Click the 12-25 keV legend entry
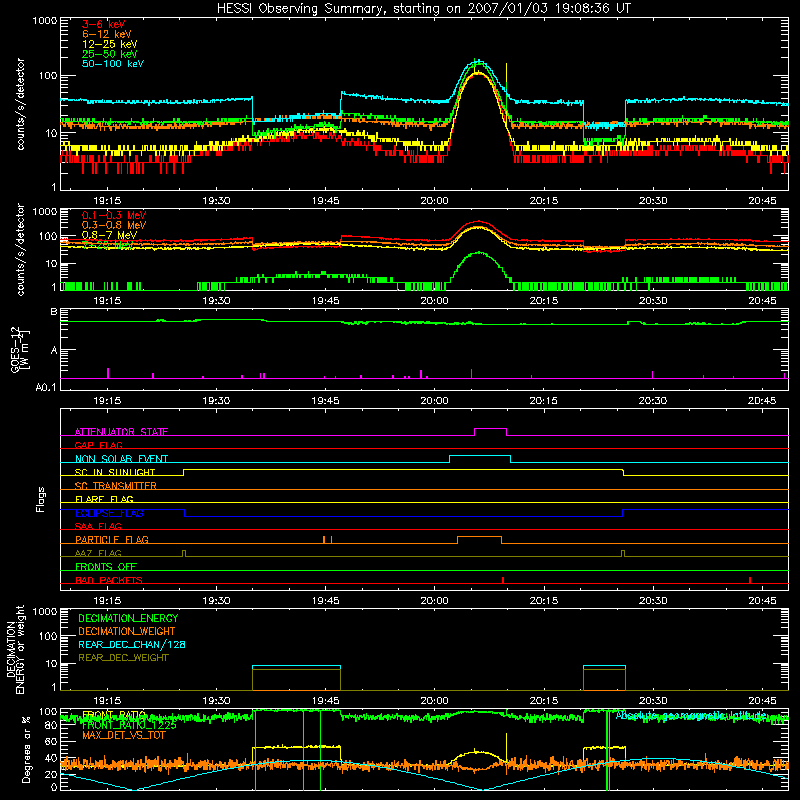This screenshot has width=800, height=800. [110, 44]
